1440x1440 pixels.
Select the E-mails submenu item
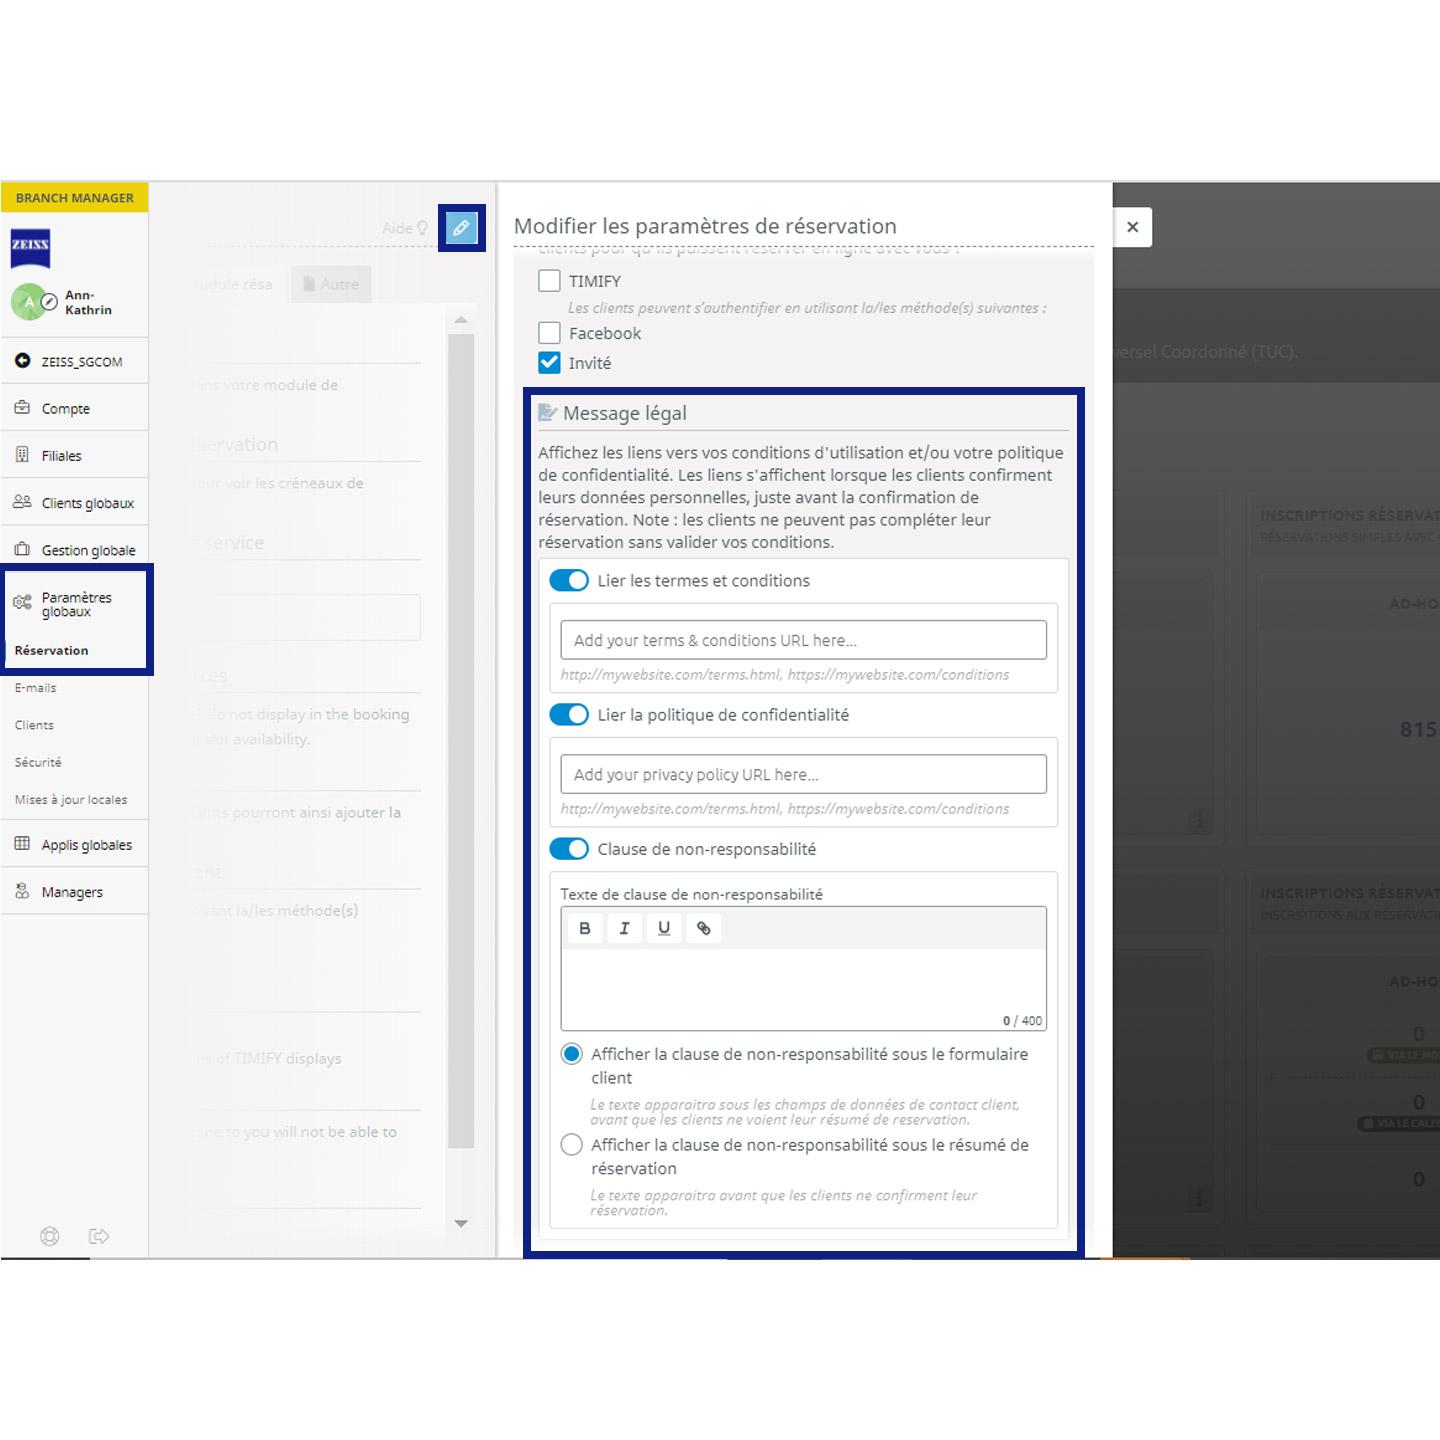point(36,687)
